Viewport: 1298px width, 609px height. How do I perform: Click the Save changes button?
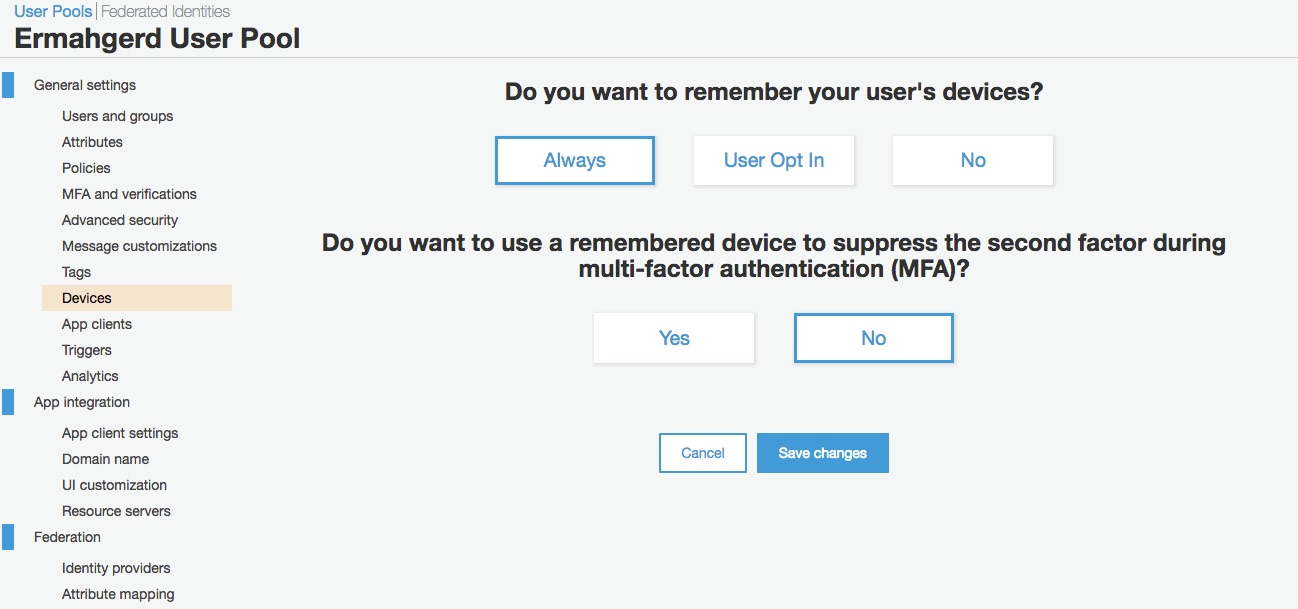pos(823,453)
